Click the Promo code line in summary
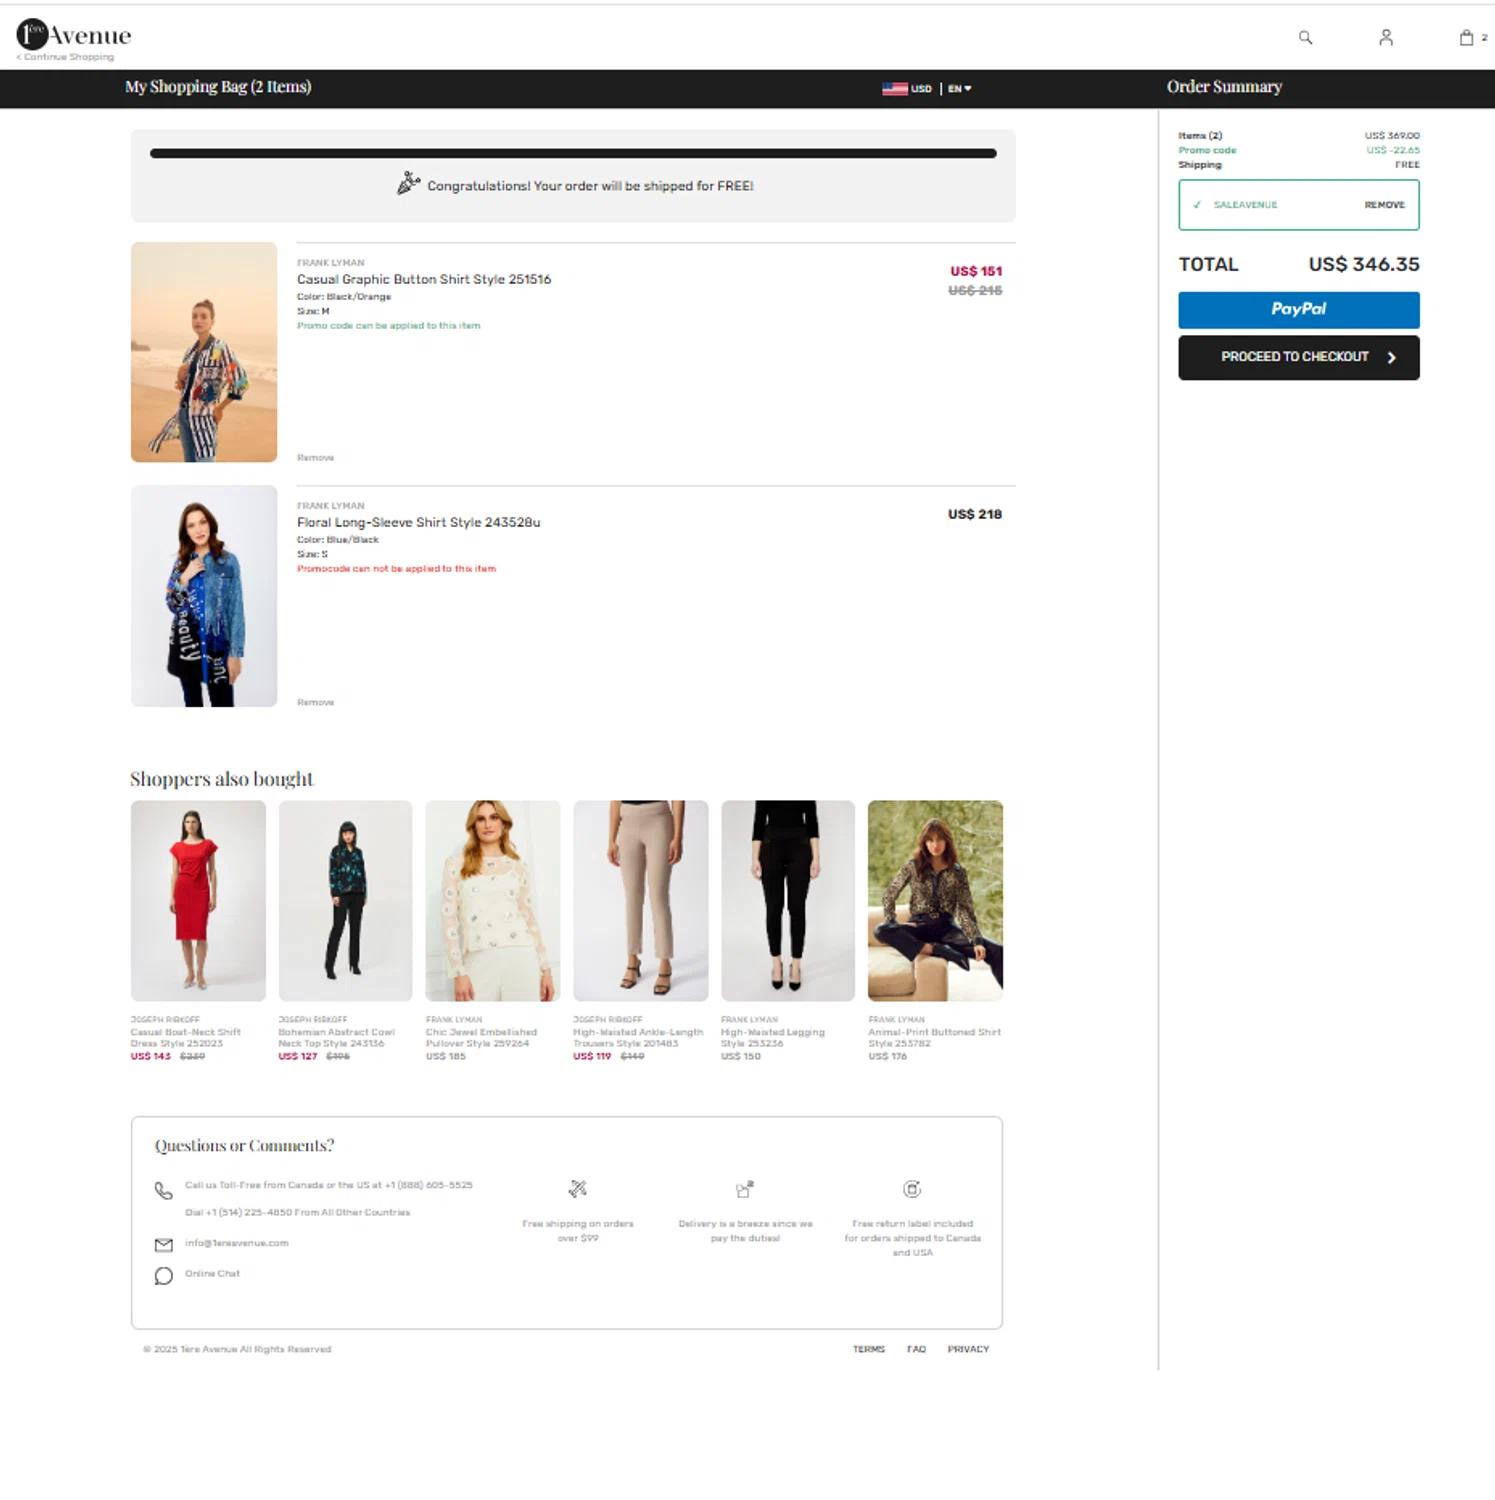Viewport: 1495px width, 1500px height. [1298, 150]
